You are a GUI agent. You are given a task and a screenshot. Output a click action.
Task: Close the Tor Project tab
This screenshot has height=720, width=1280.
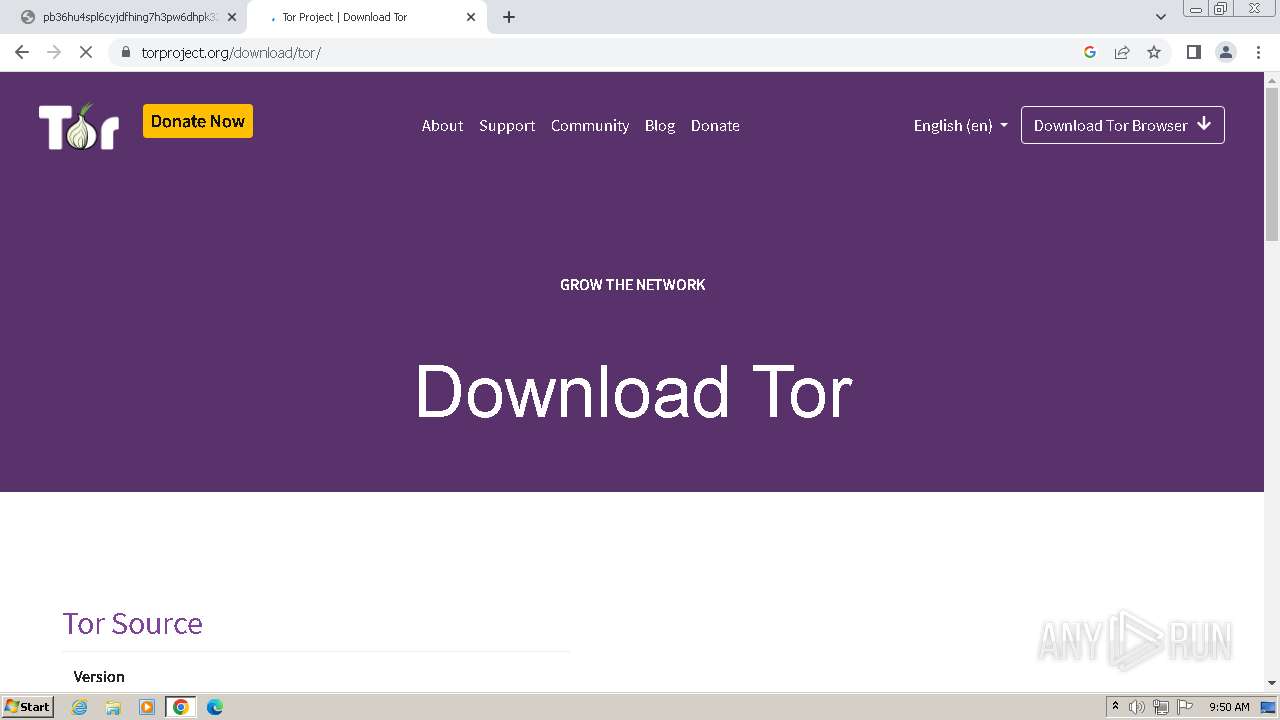tap(471, 17)
